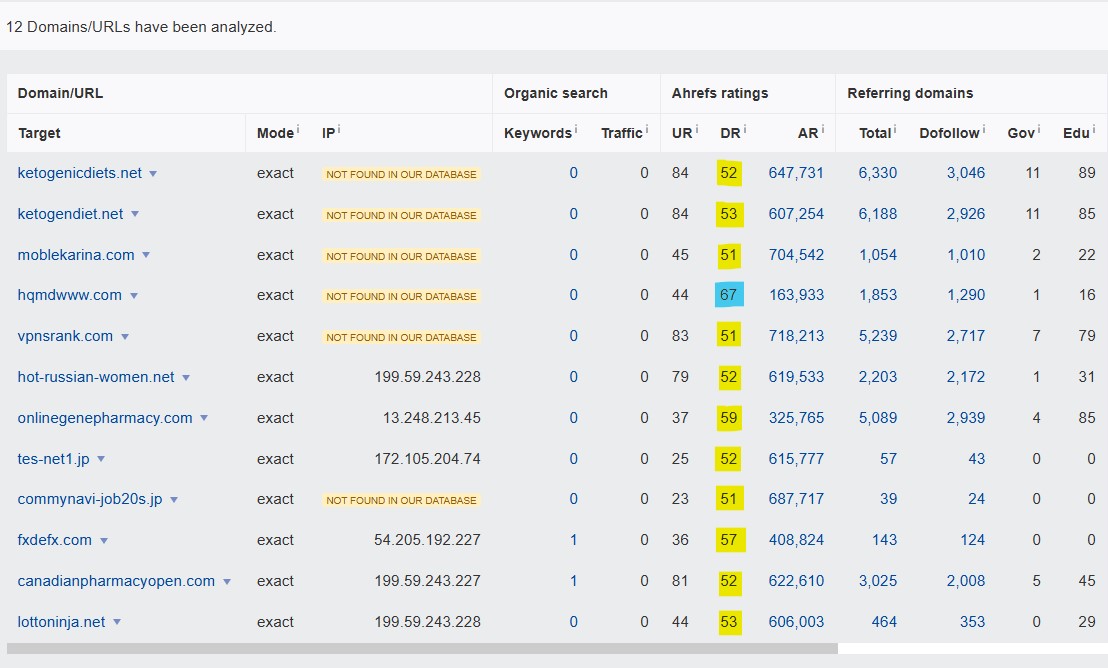Sort by the Mode column header
Viewport: 1108px width, 668px height.
click(276, 134)
